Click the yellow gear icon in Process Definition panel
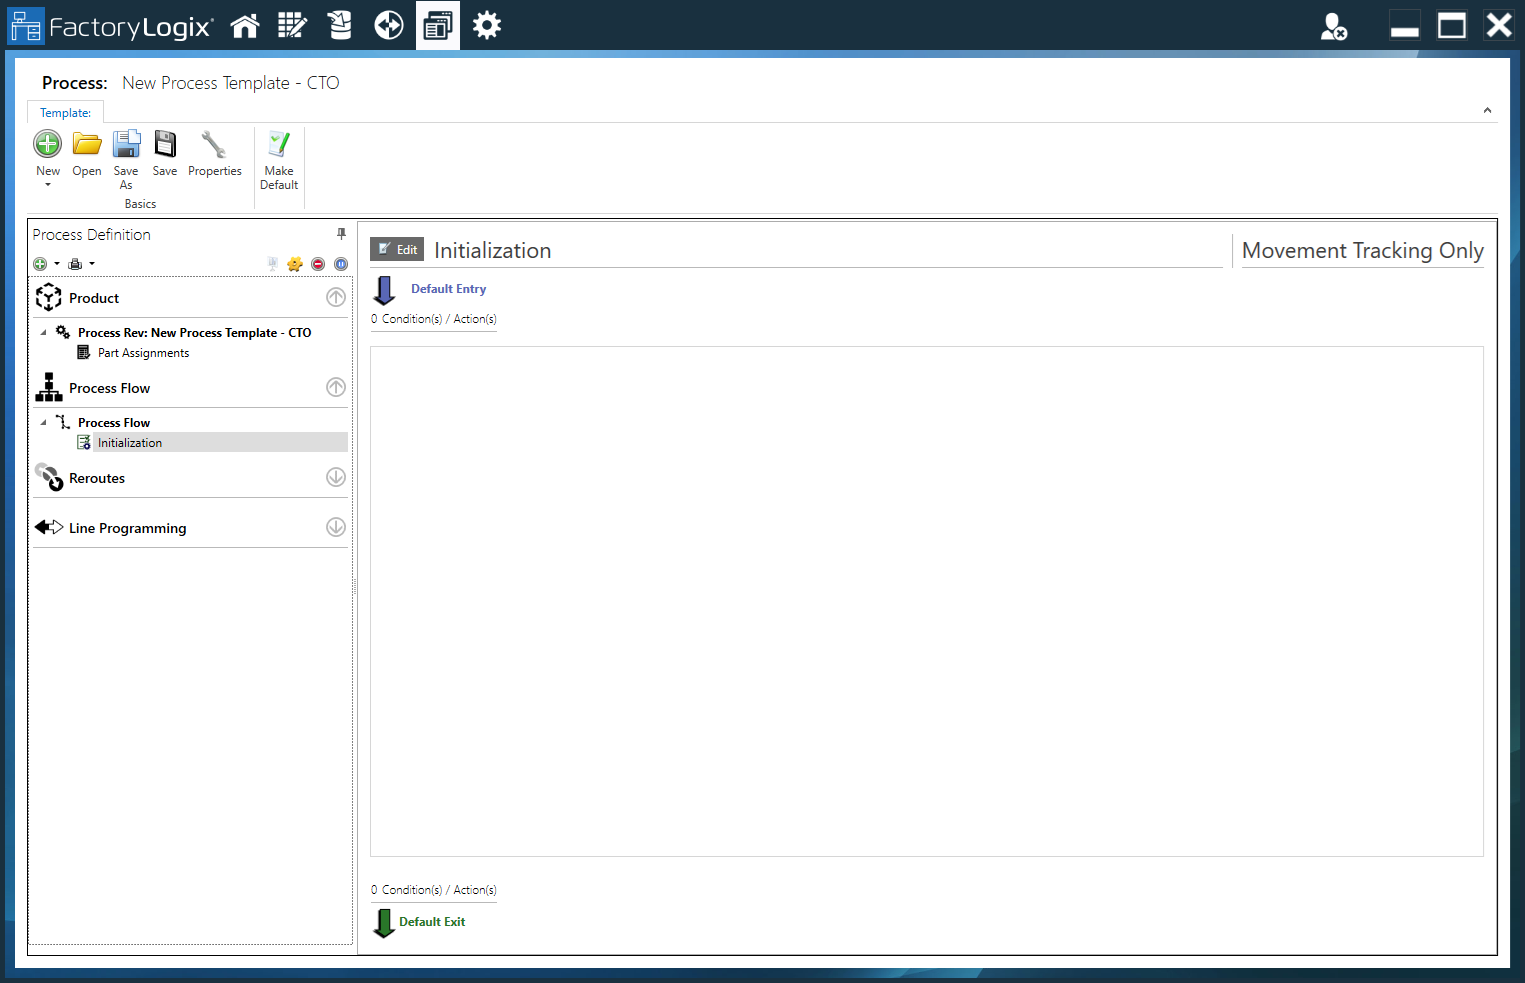This screenshot has height=983, width=1525. point(295,263)
